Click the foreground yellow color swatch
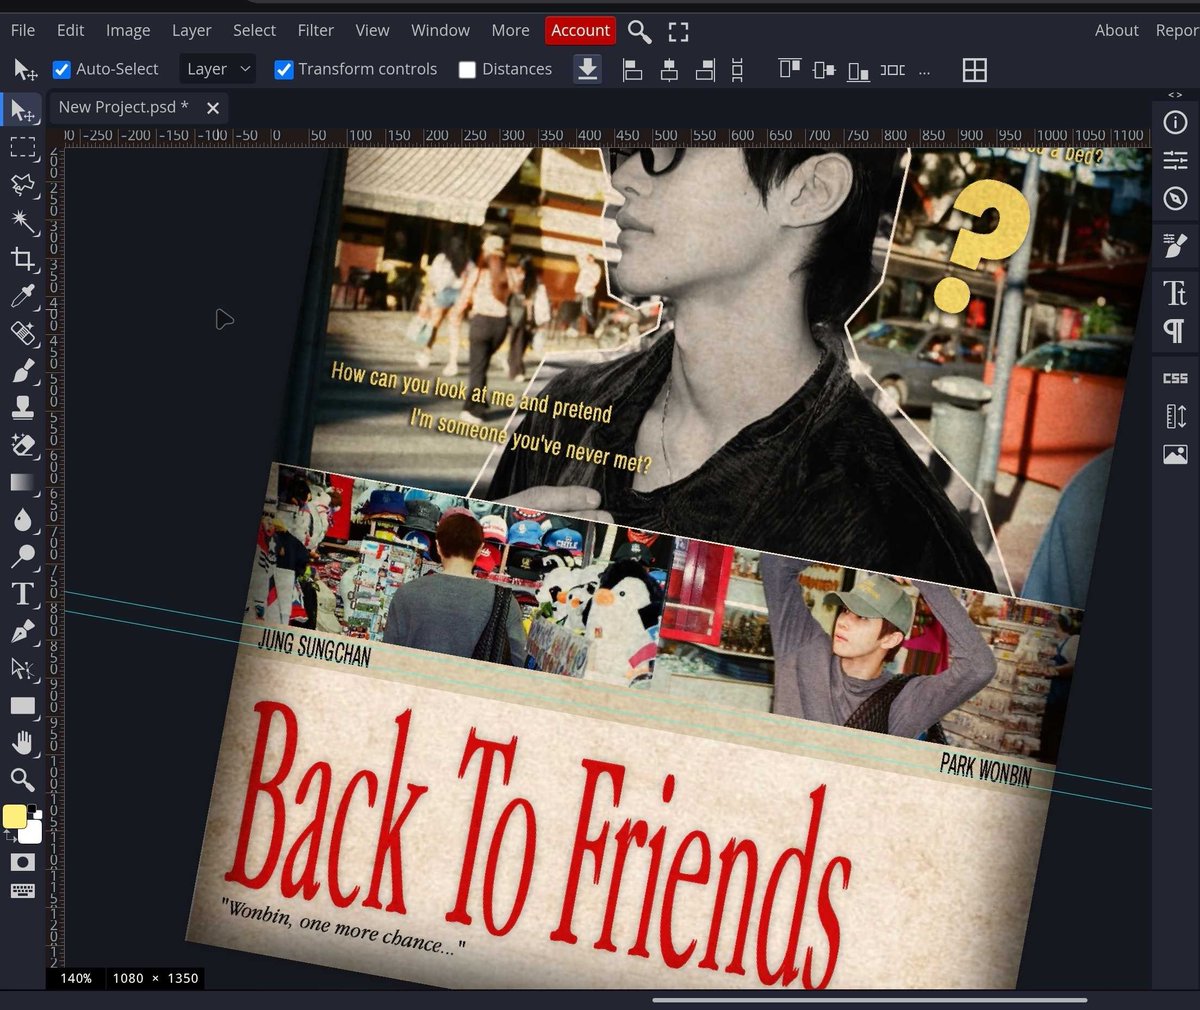Screen dimensions: 1200x1010 (x=14, y=817)
